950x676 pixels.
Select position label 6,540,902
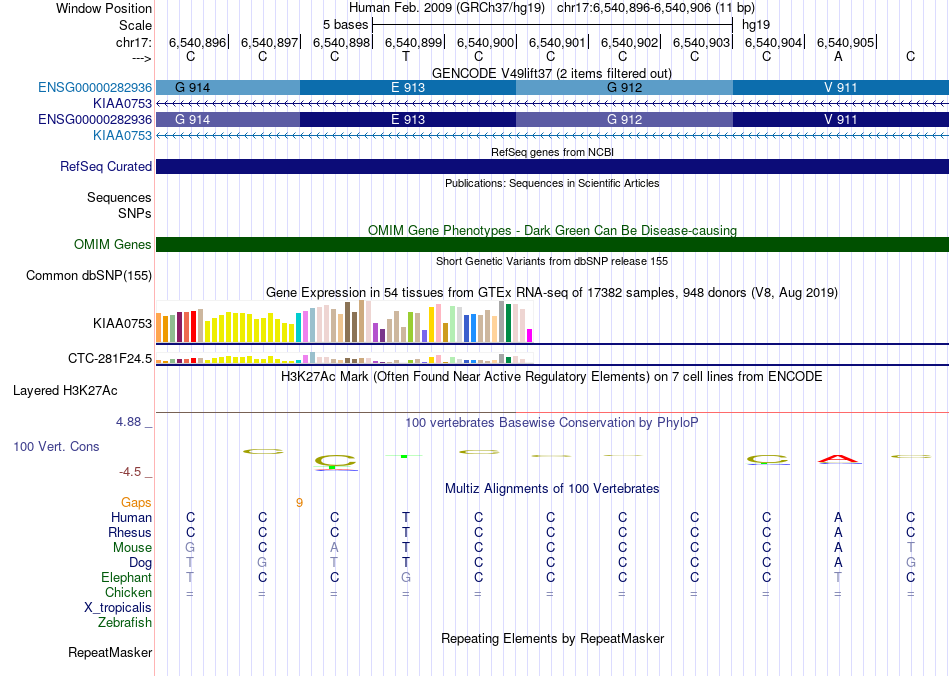[629, 42]
